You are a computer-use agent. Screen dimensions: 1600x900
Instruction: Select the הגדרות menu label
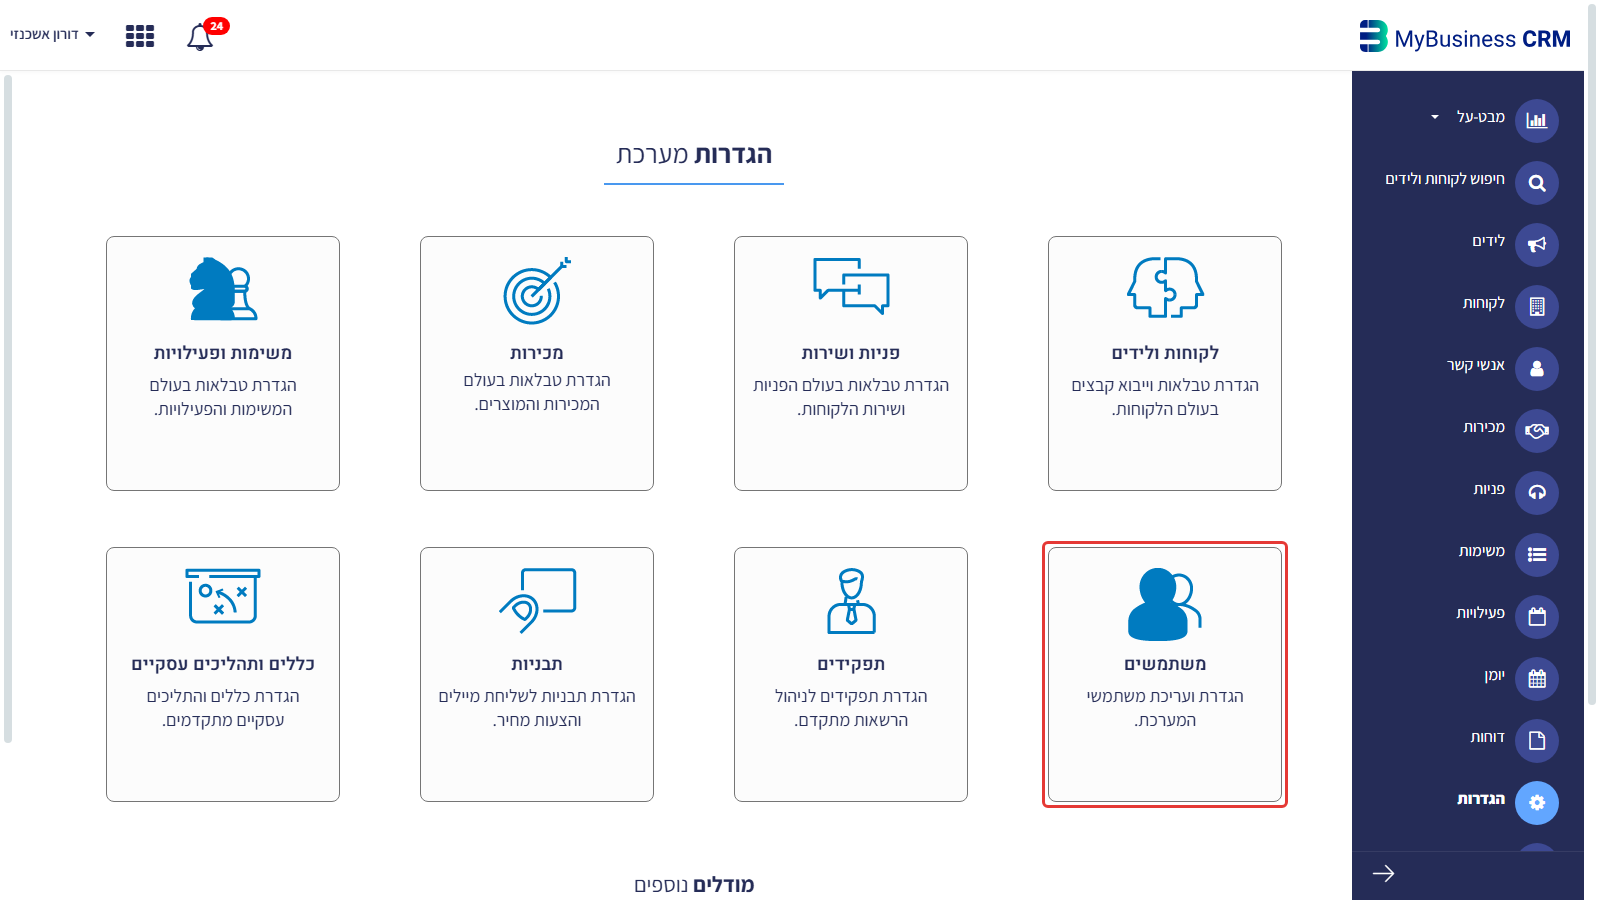[x=1481, y=799]
